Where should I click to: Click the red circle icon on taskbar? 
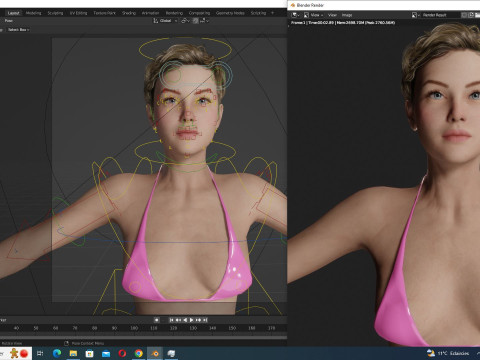coord(24,353)
